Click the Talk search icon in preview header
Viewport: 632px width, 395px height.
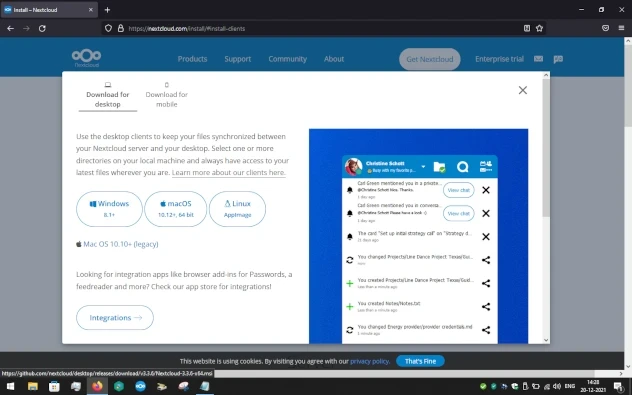463,166
